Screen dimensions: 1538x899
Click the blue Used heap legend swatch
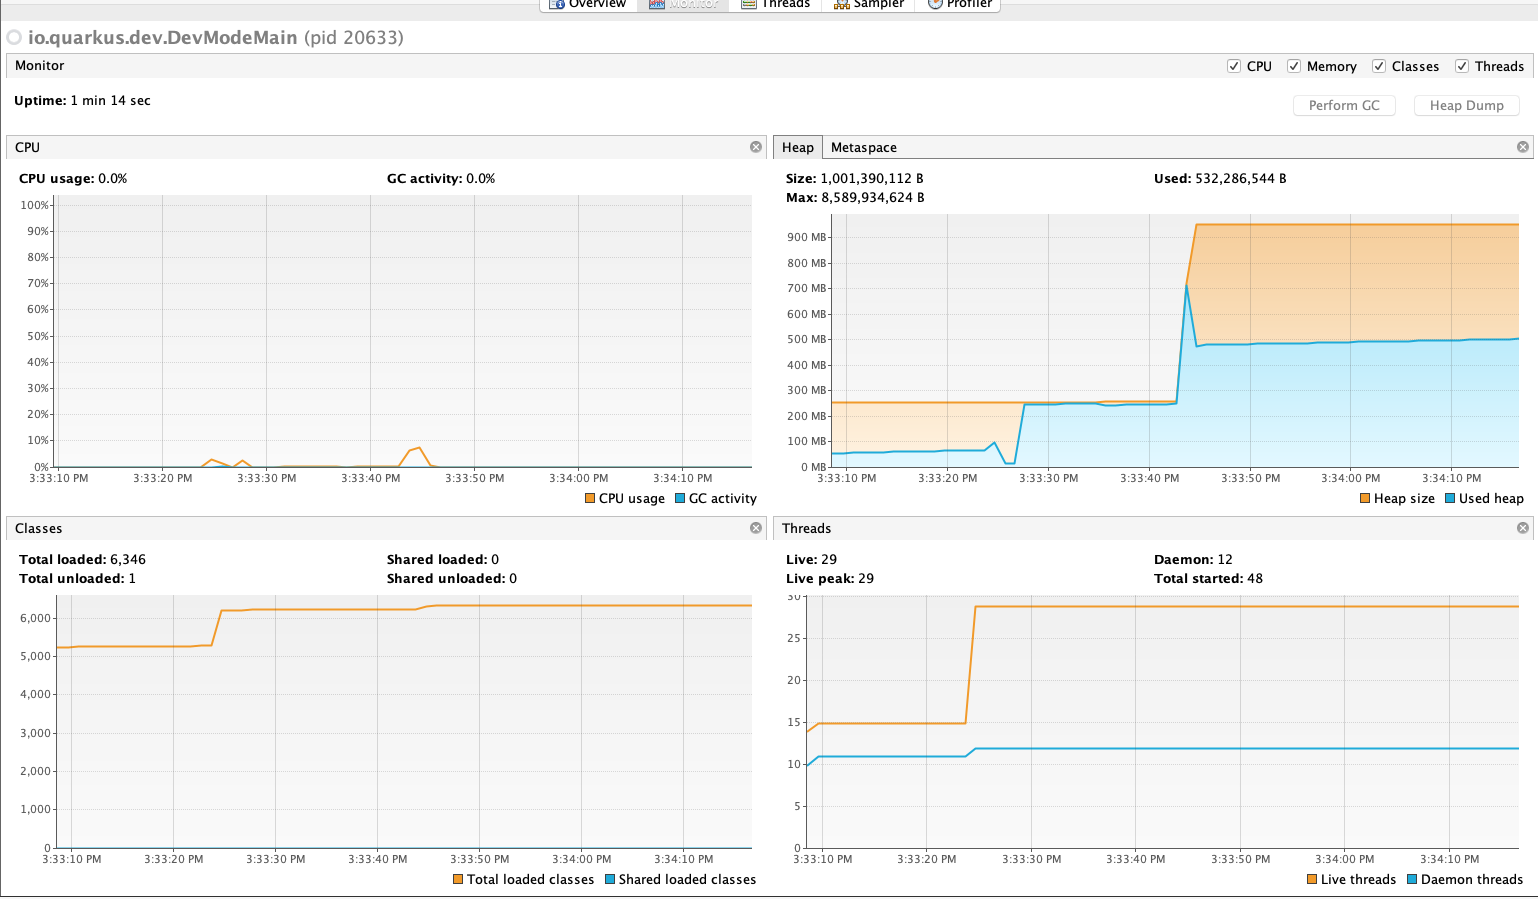coord(1450,499)
